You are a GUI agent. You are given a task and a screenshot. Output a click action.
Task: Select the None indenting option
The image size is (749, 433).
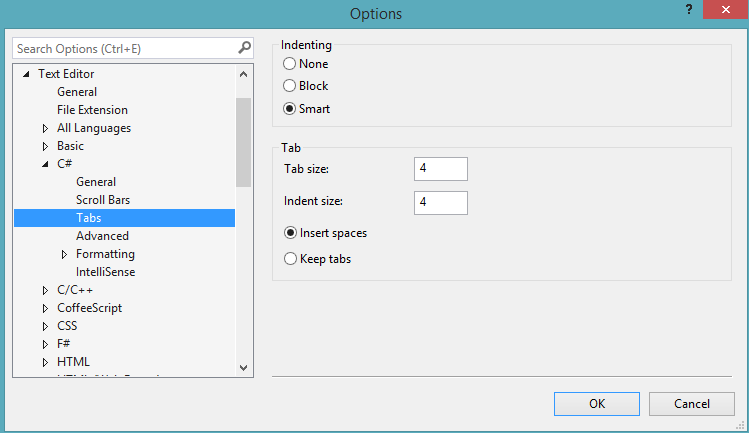290,64
